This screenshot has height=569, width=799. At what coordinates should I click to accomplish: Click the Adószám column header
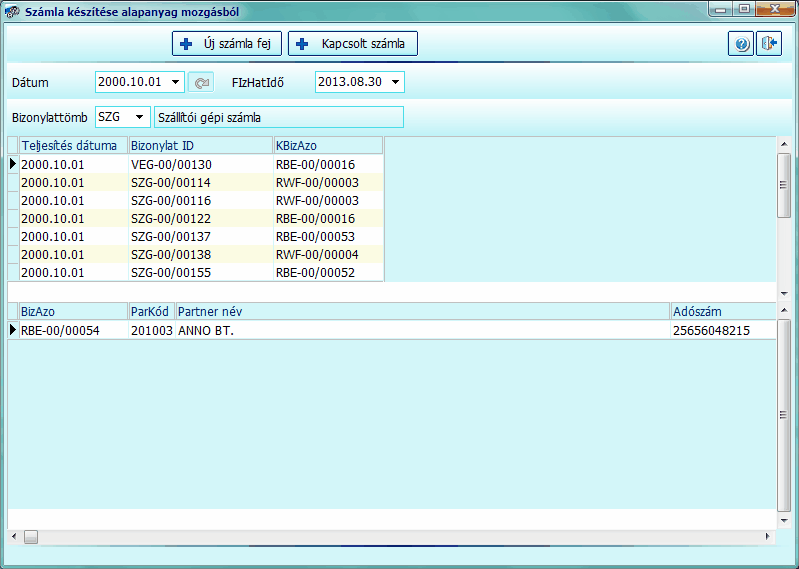[723, 311]
